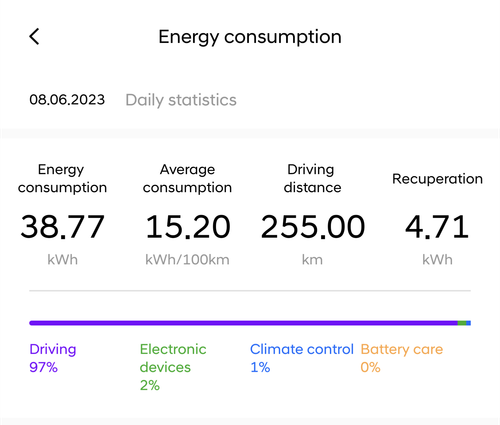Tap the 4.71 kWh recuperation value
500x425 pixels.
[437, 227]
